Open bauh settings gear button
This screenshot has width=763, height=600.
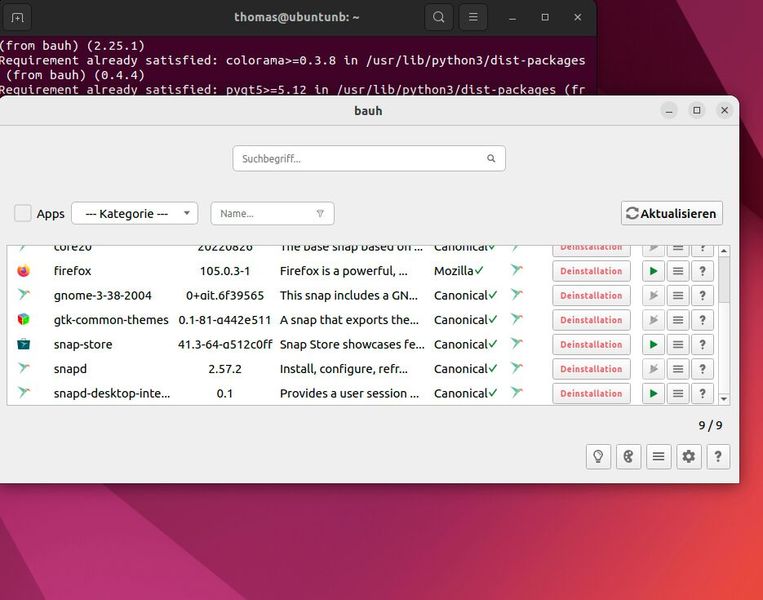click(x=689, y=456)
